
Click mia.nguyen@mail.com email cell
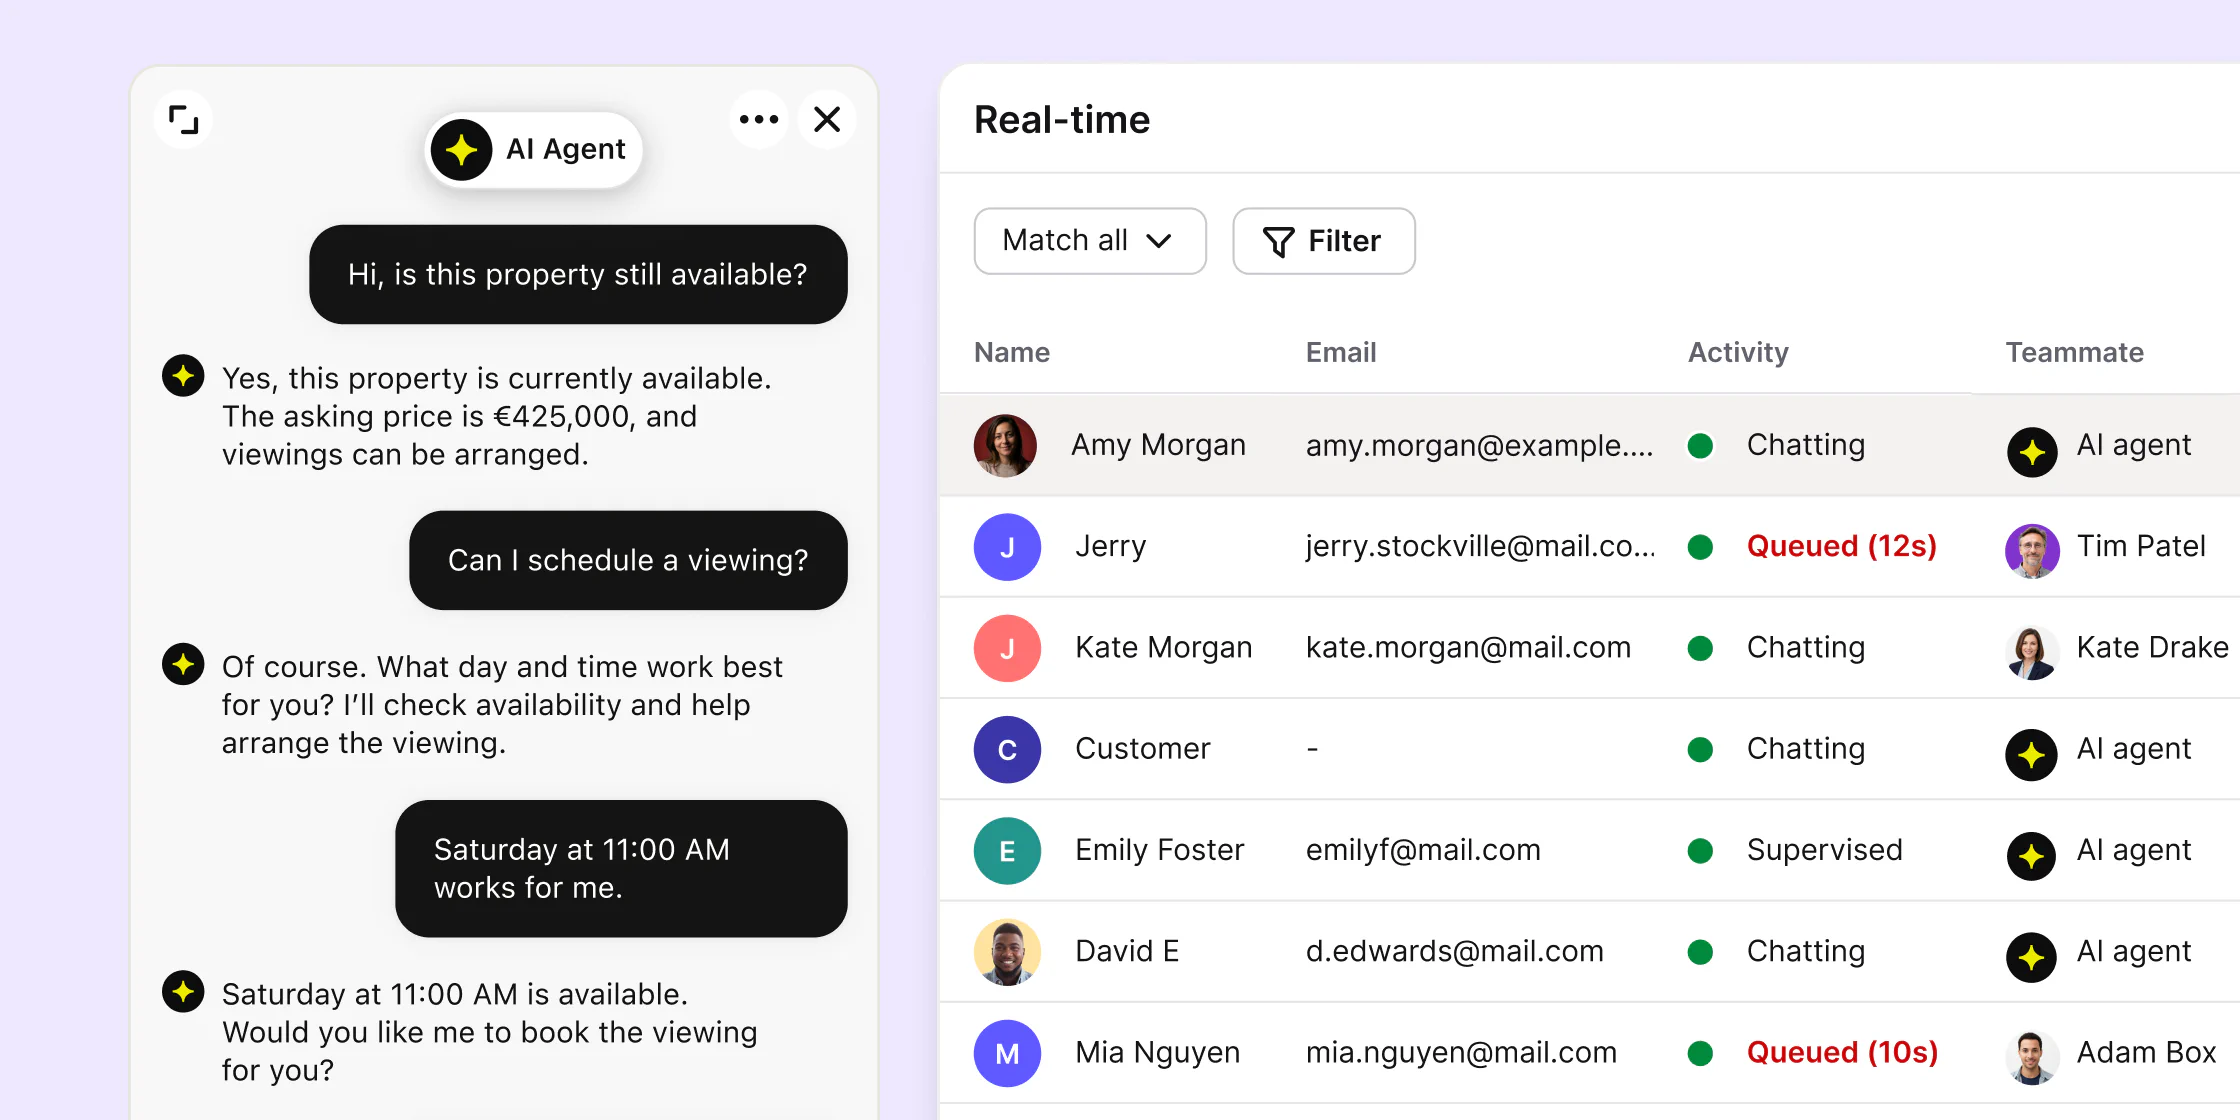(1461, 1053)
